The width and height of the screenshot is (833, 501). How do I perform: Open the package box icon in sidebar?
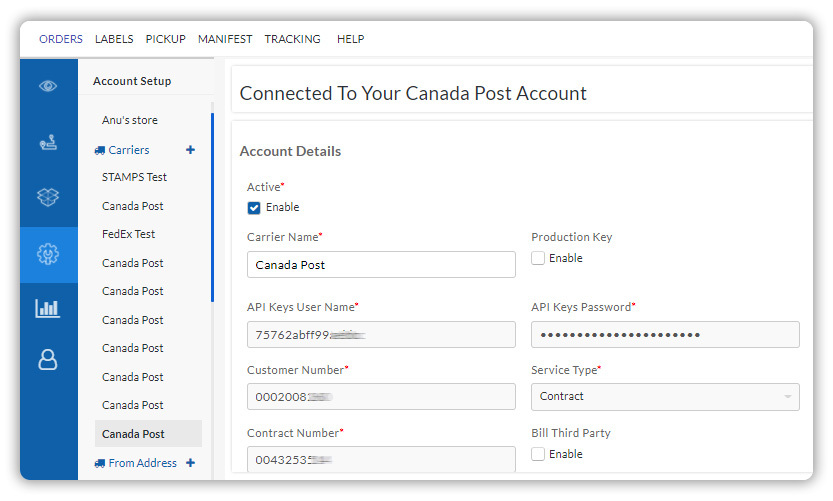tap(48, 197)
